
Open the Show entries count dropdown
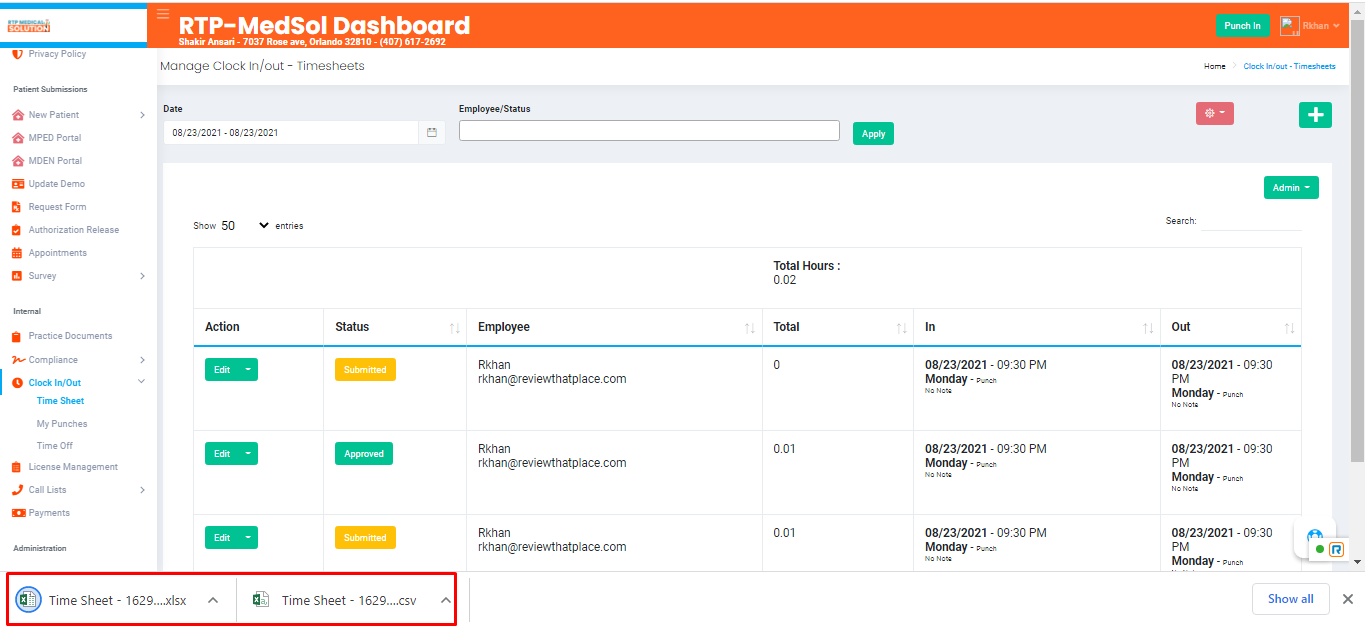[x=245, y=226]
